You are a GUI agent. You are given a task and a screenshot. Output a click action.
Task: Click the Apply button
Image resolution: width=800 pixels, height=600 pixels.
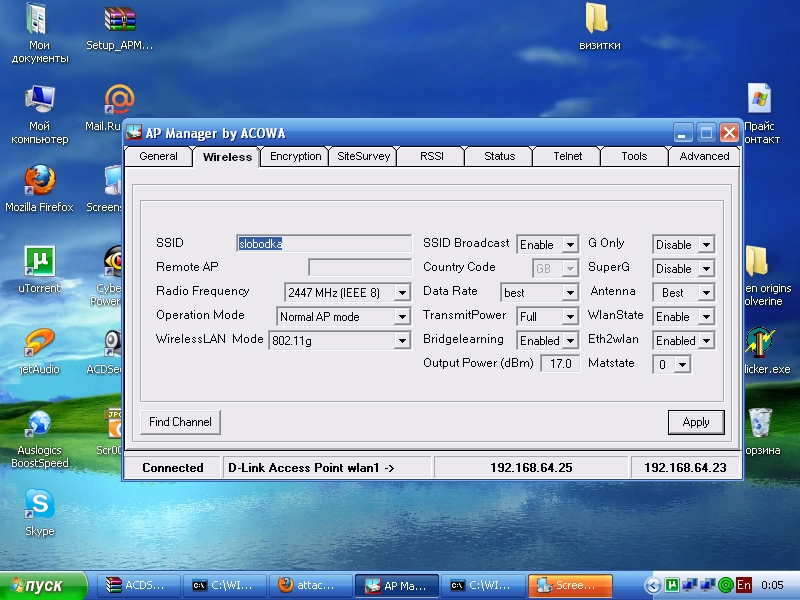(695, 422)
